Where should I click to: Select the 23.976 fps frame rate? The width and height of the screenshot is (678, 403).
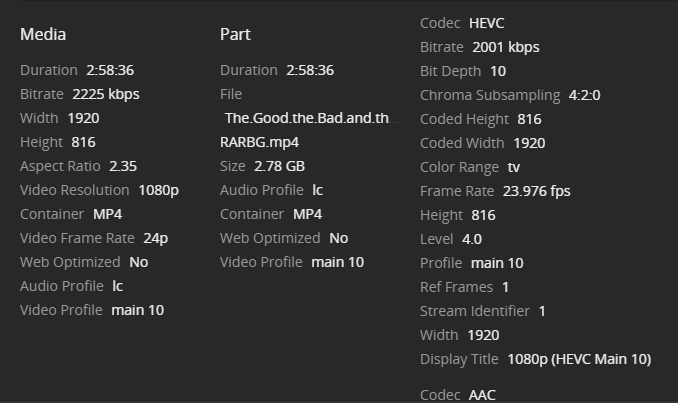tap(537, 191)
